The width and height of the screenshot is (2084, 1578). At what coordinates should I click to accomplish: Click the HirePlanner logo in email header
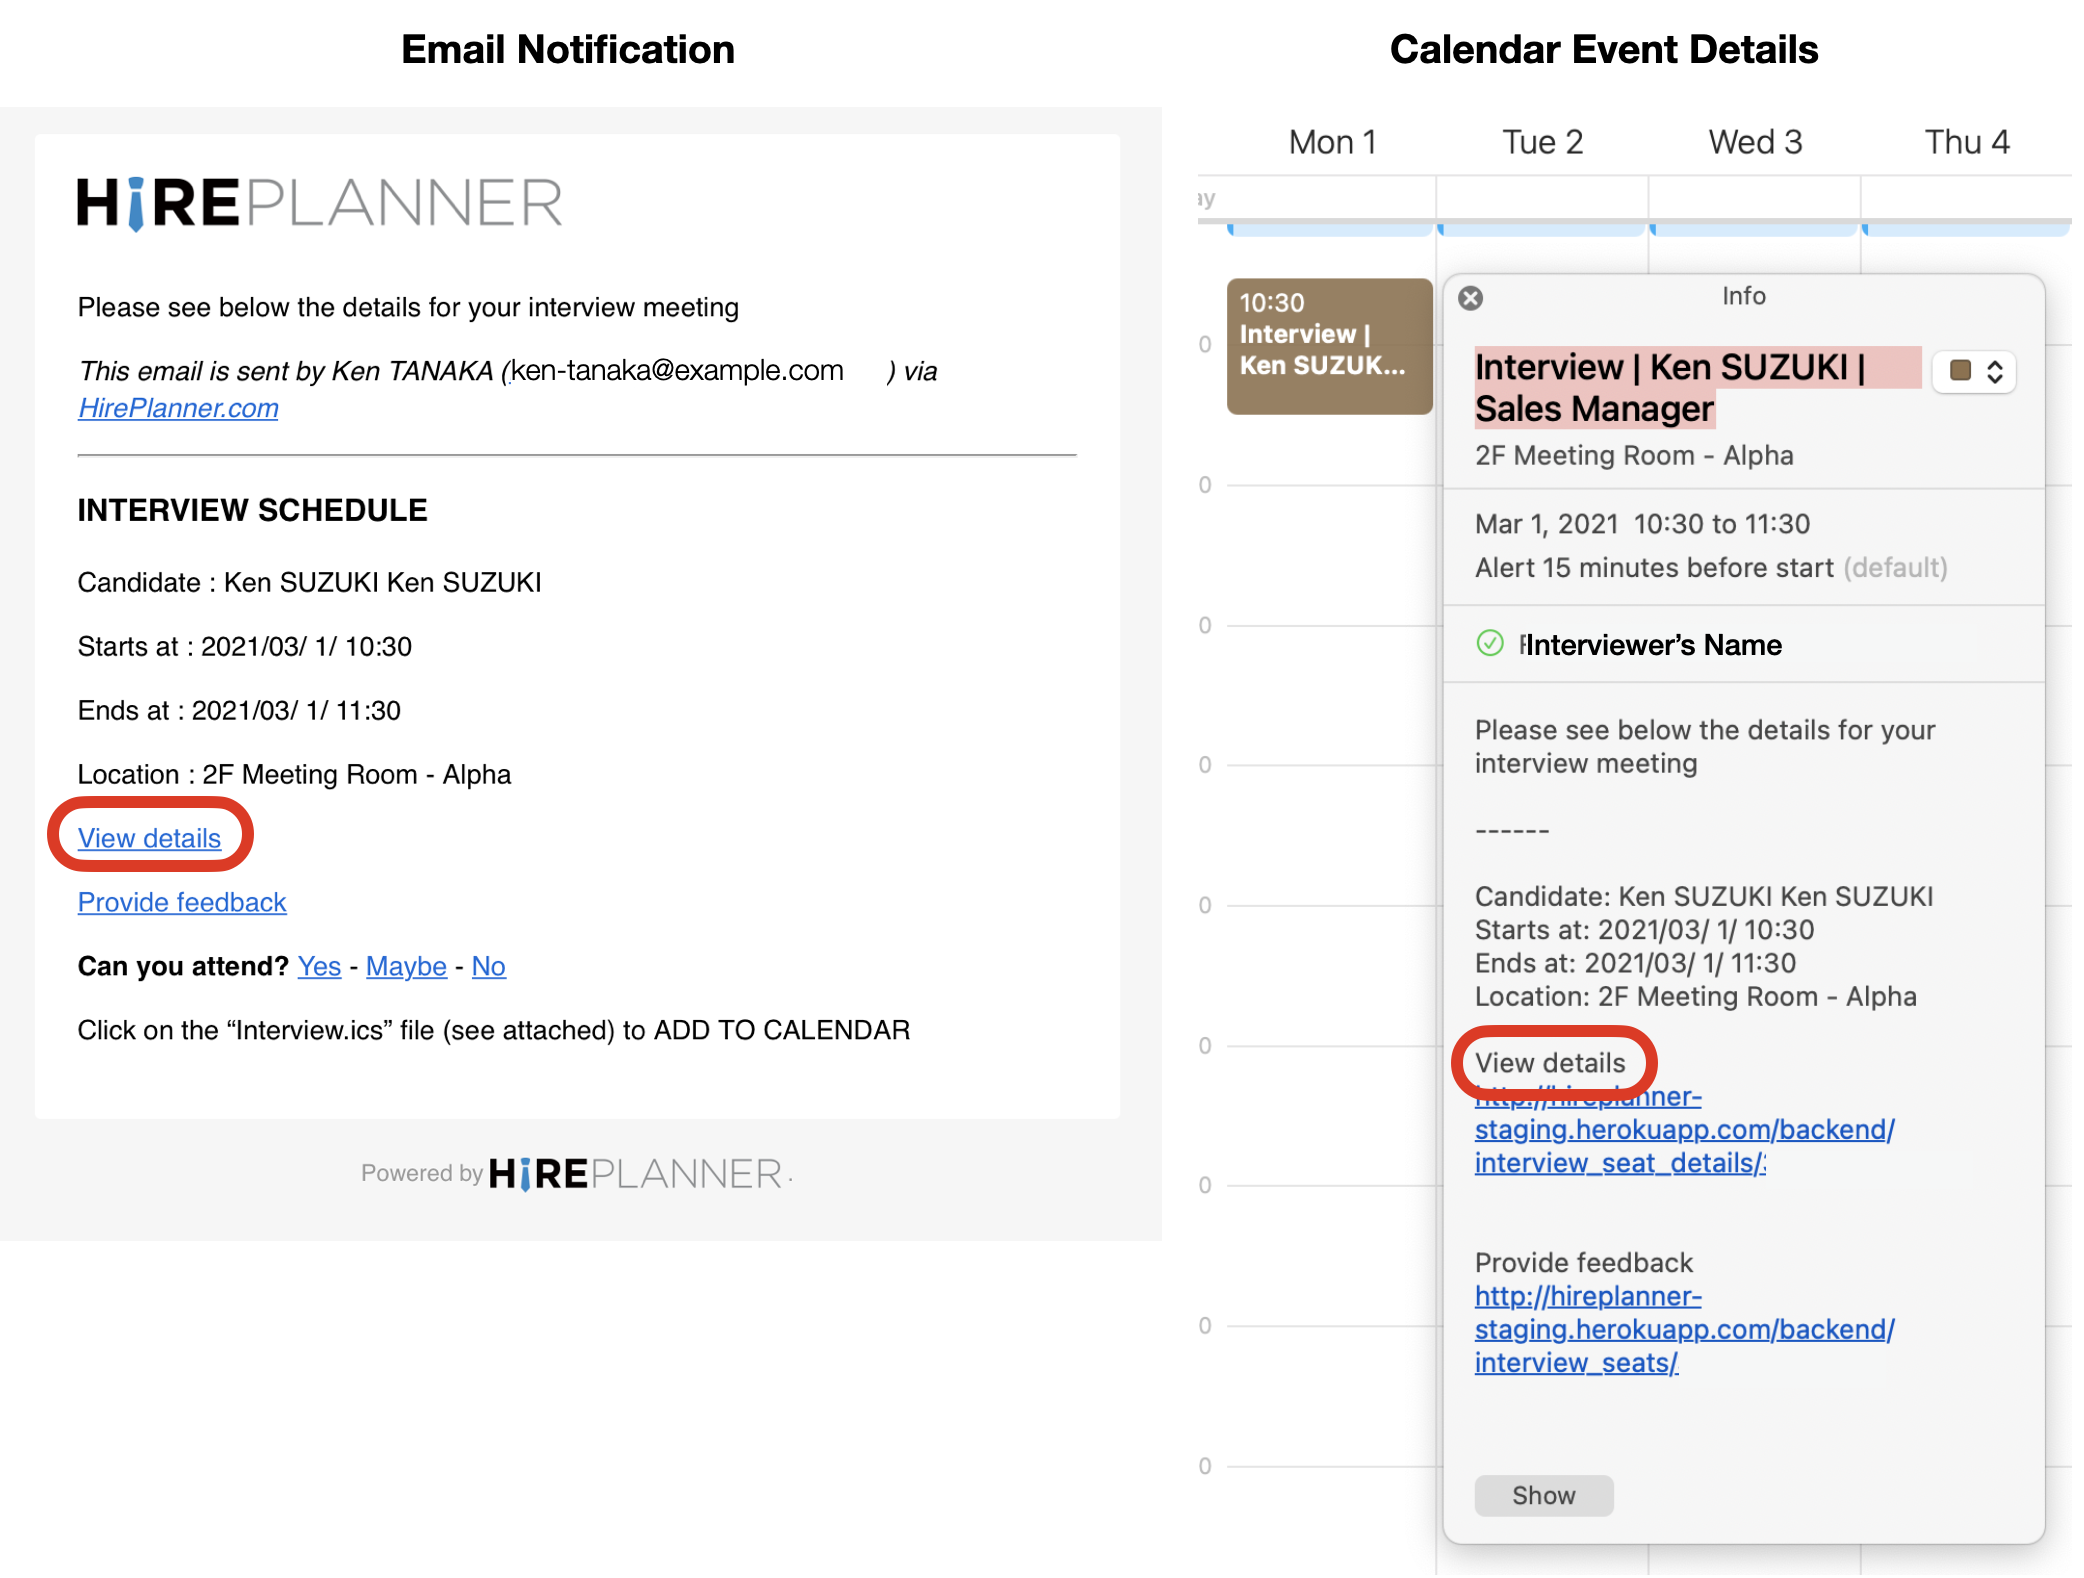pyautogui.click(x=320, y=203)
